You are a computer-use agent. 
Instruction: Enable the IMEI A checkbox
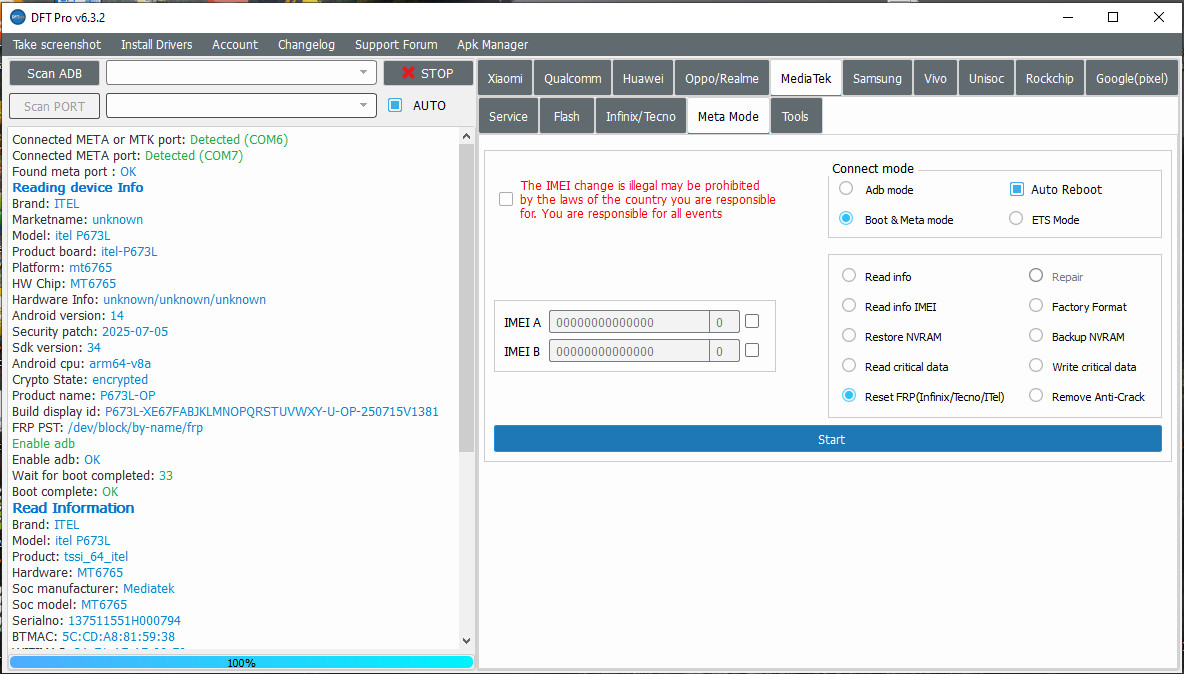[x=752, y=322]
